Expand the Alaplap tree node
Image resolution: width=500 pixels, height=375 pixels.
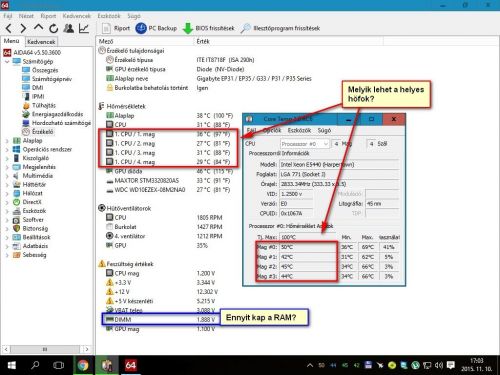pyautogui.click(x=7, y=141)
